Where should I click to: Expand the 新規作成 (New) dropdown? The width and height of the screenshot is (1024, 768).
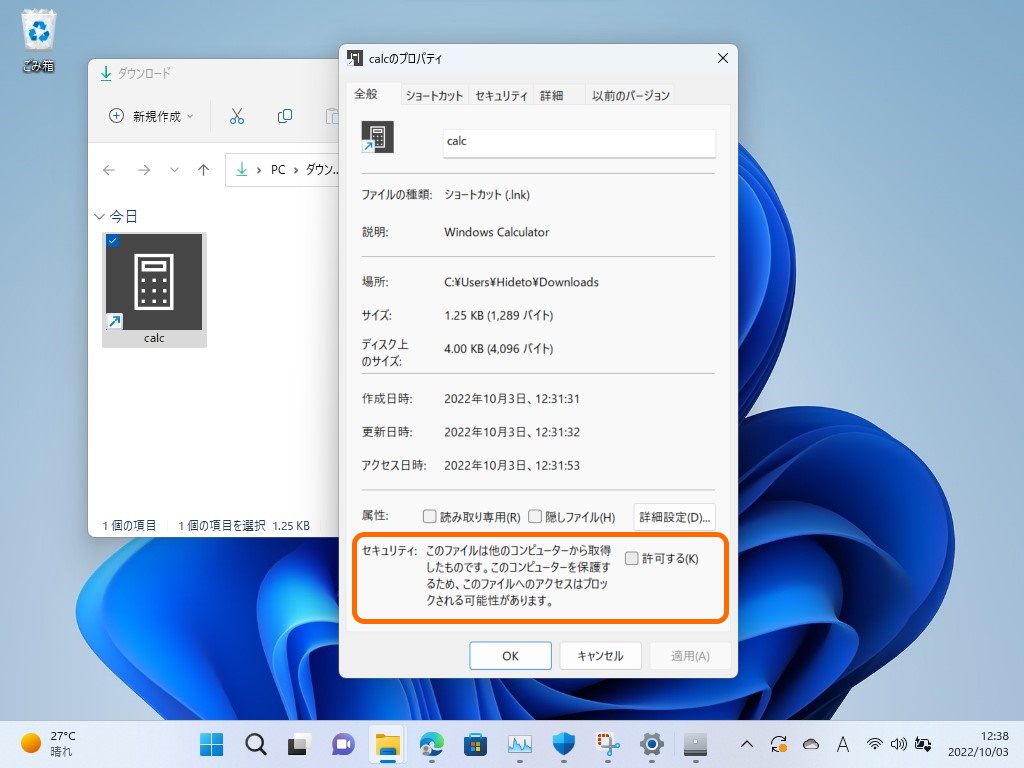[x=189, y=116]
